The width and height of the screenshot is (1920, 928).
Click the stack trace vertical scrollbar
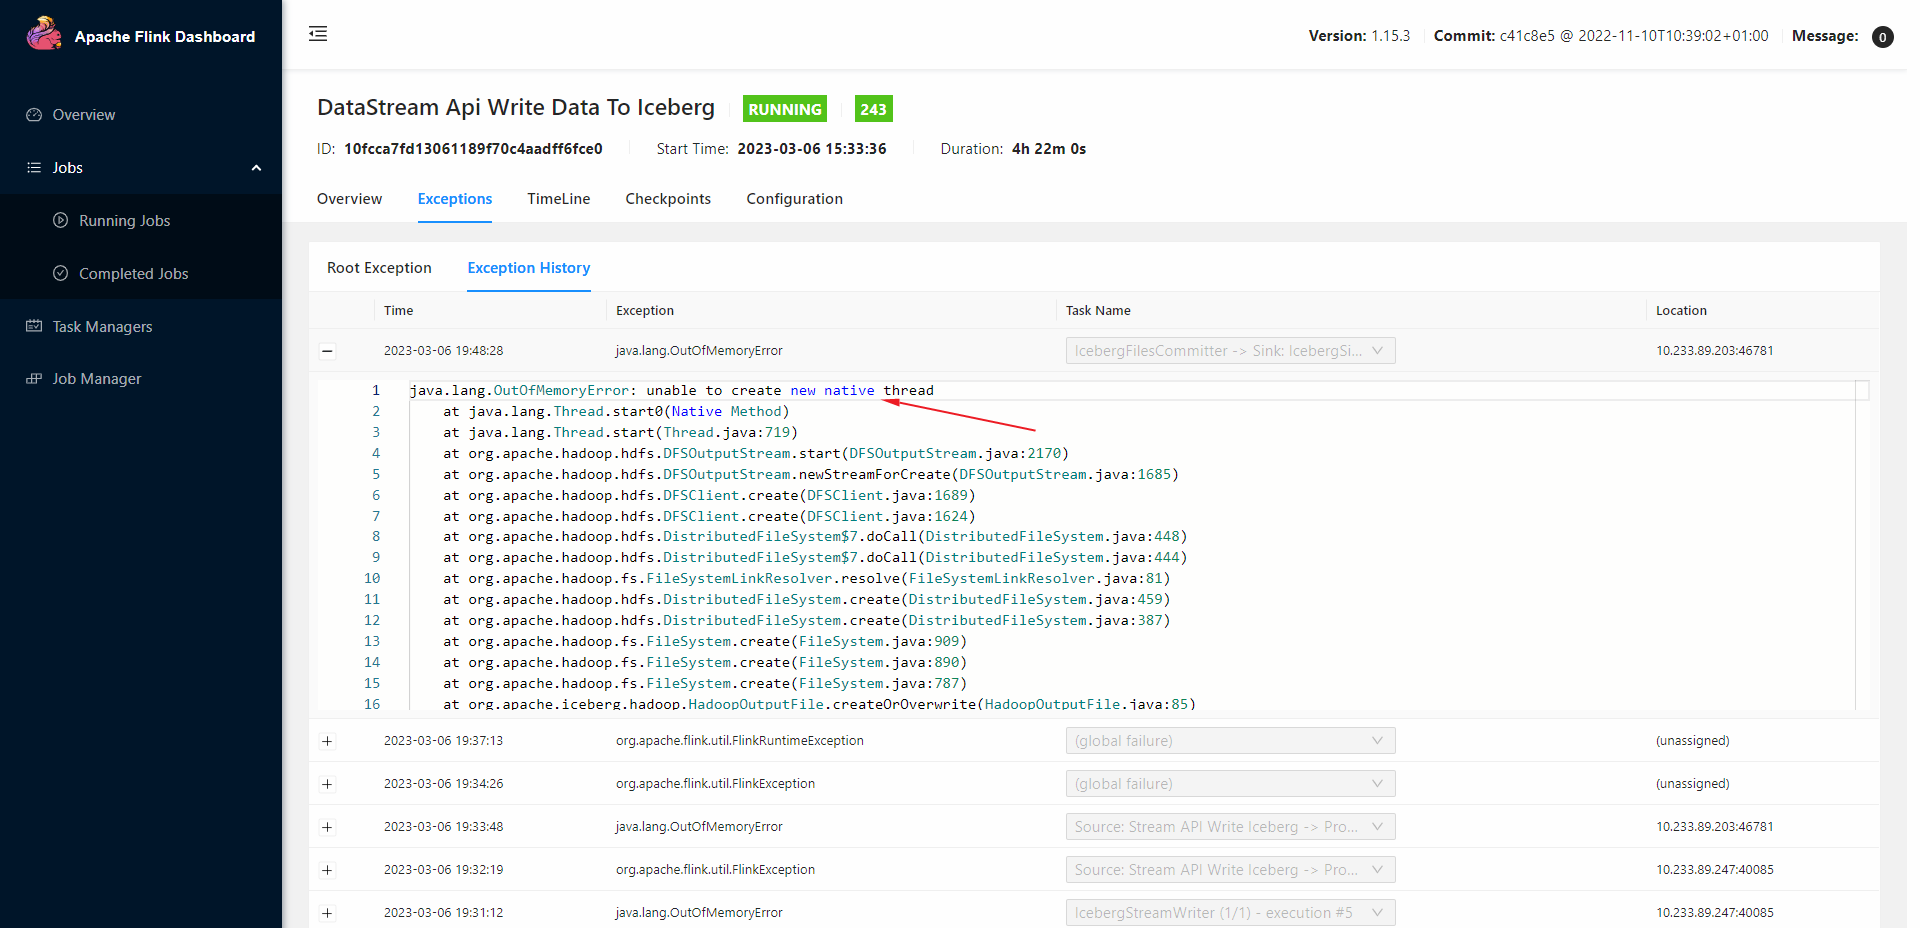1862,545
